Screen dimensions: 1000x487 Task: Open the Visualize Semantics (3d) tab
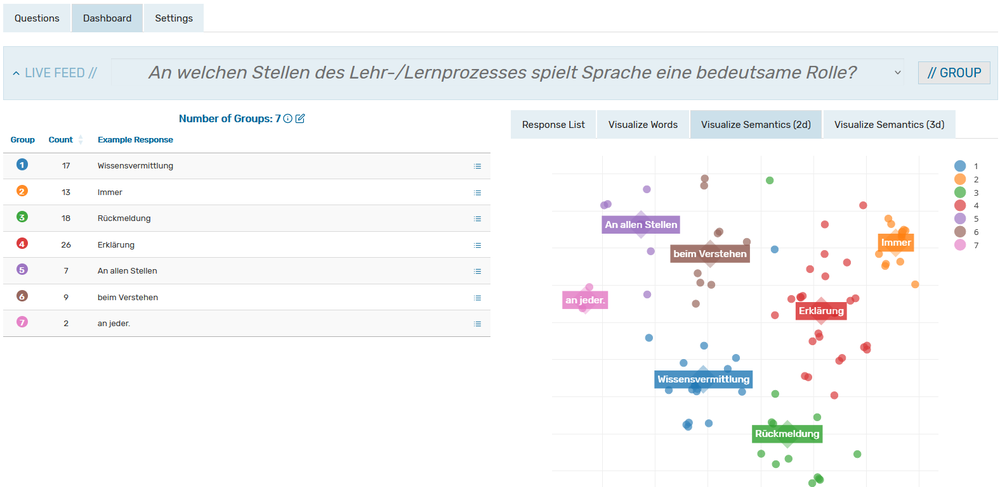tap(889, 125)
